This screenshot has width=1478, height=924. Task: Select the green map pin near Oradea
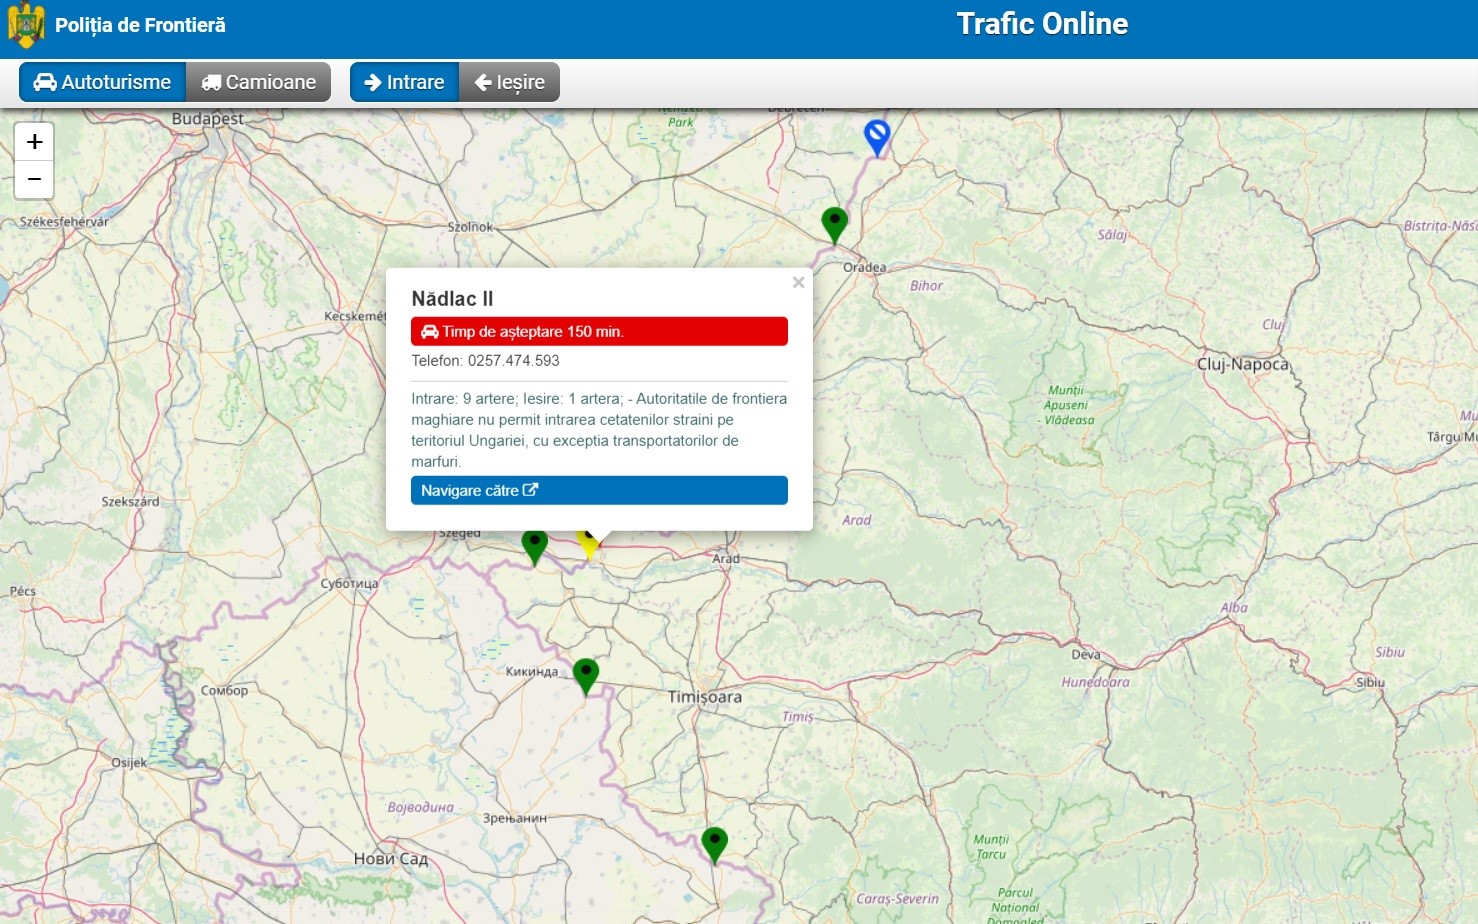click(x=834, y=223)
